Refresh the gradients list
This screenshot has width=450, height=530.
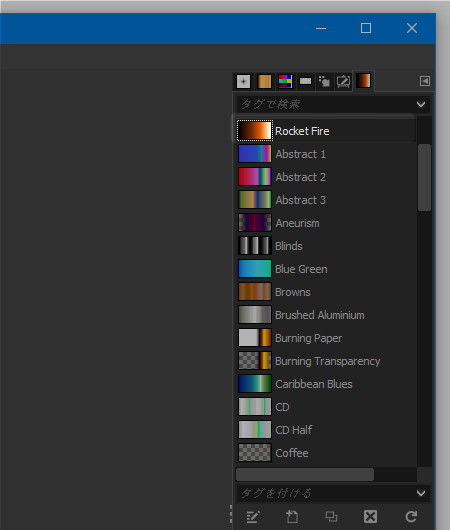[x=411, y=516]
